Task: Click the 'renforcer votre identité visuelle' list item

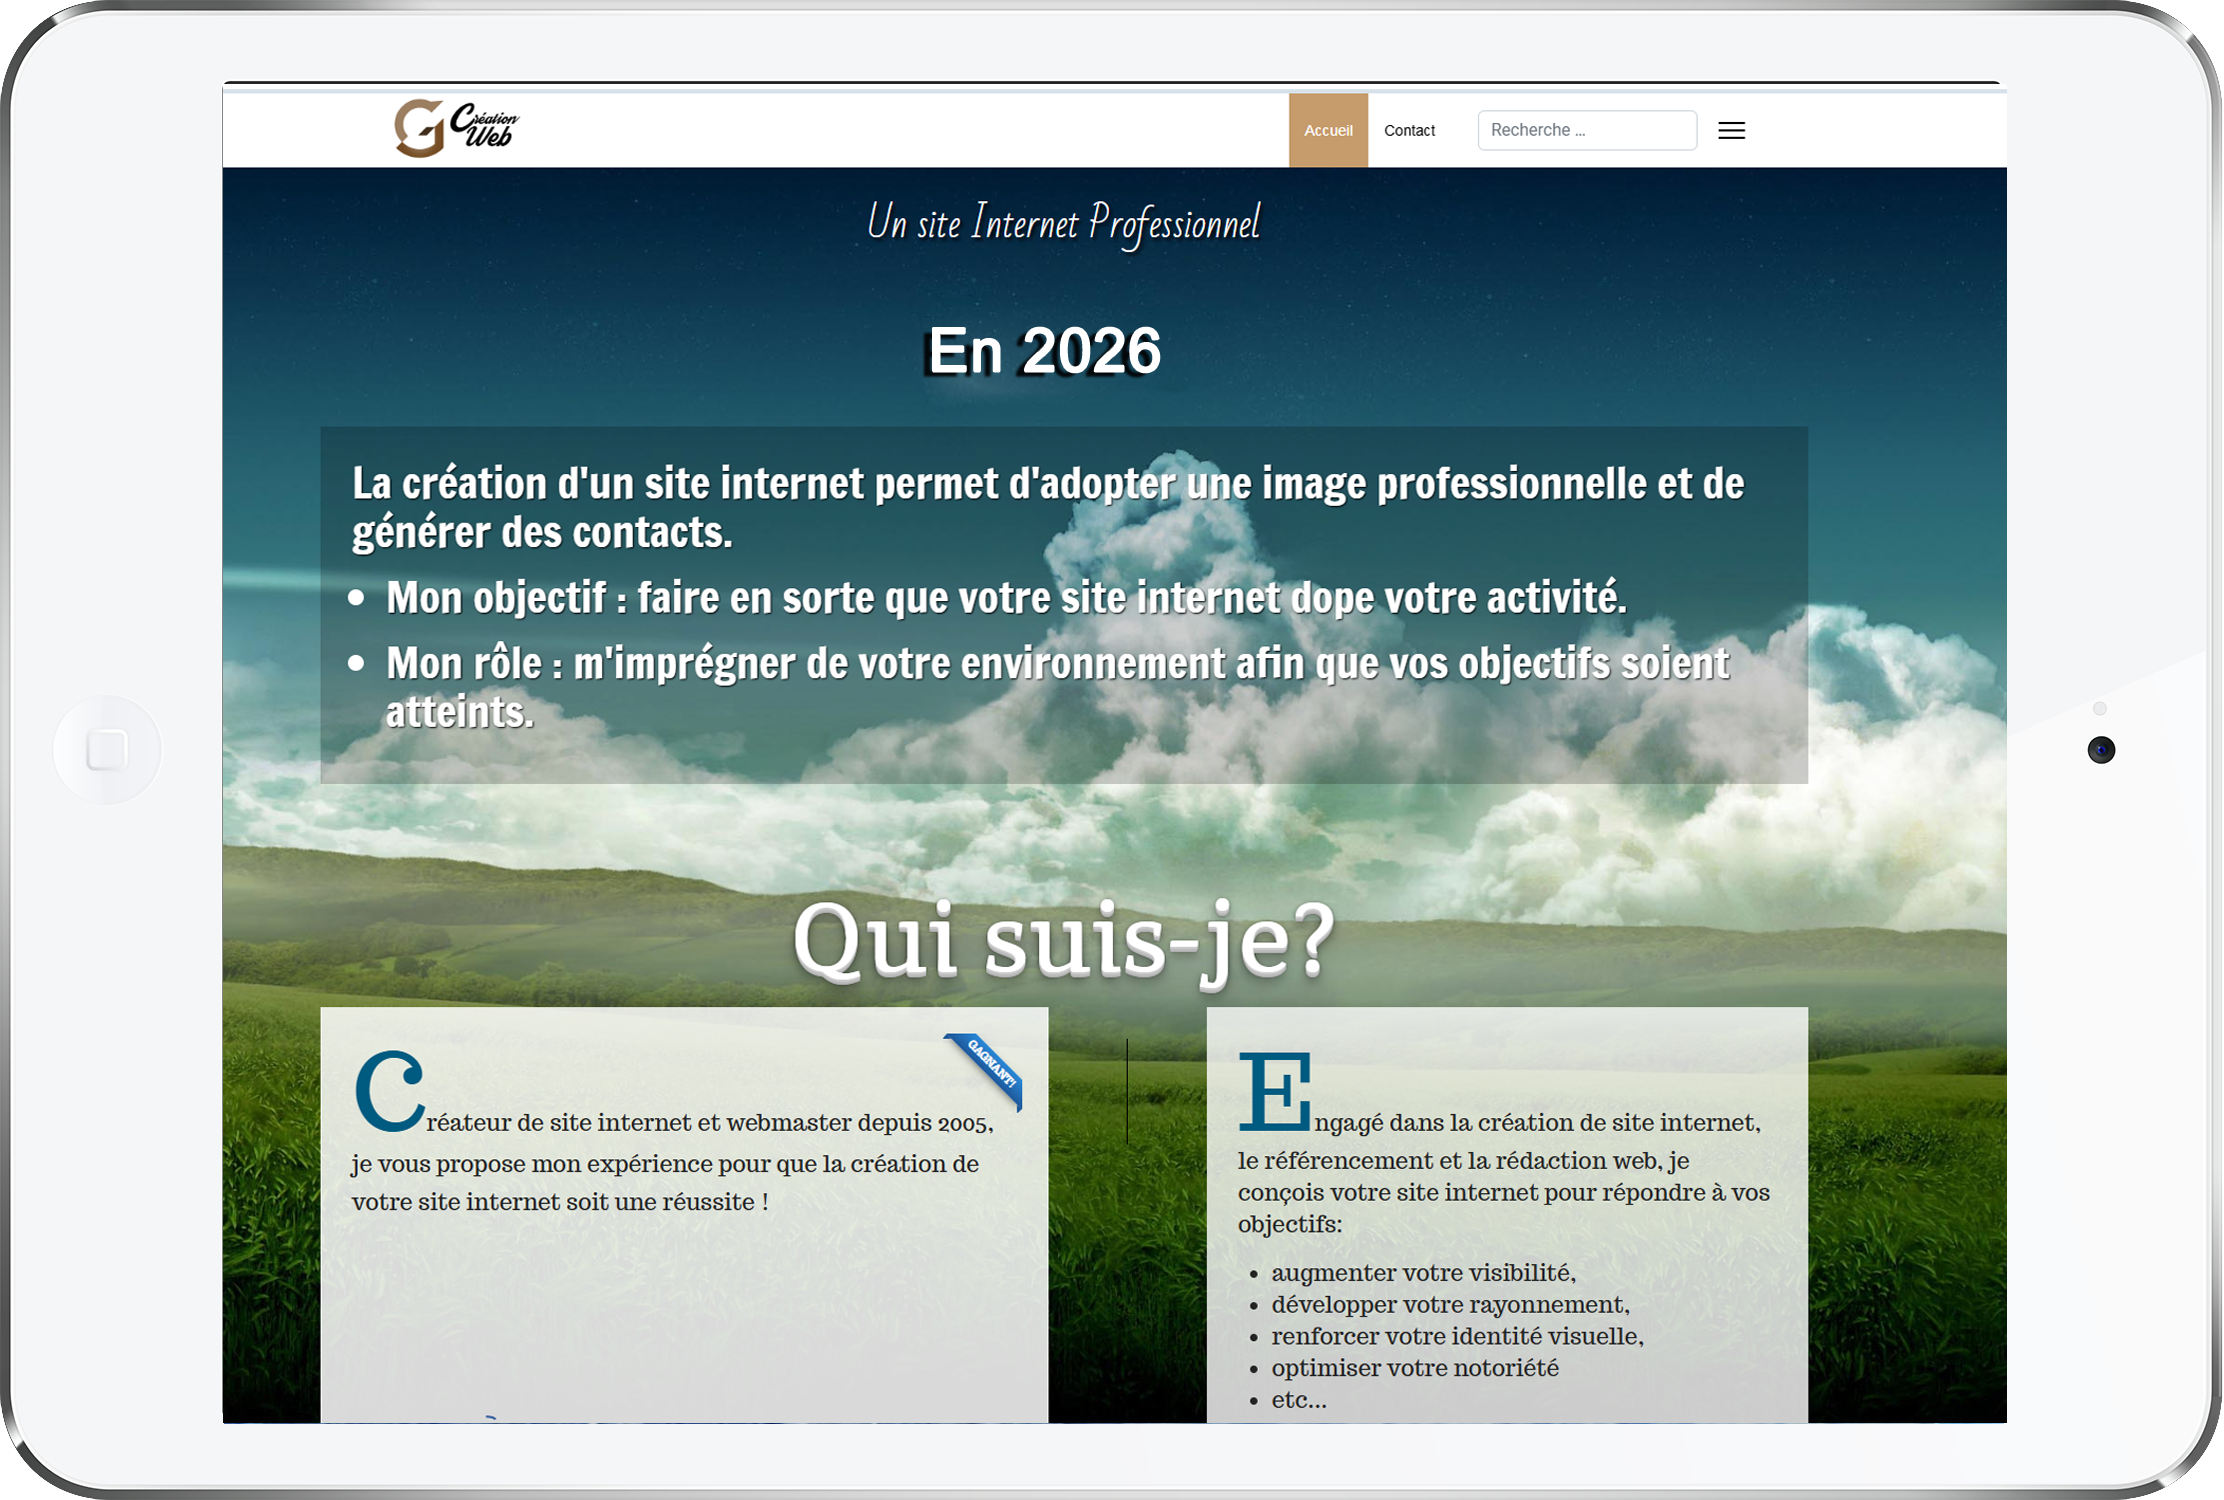Action: [1457, 1336]
